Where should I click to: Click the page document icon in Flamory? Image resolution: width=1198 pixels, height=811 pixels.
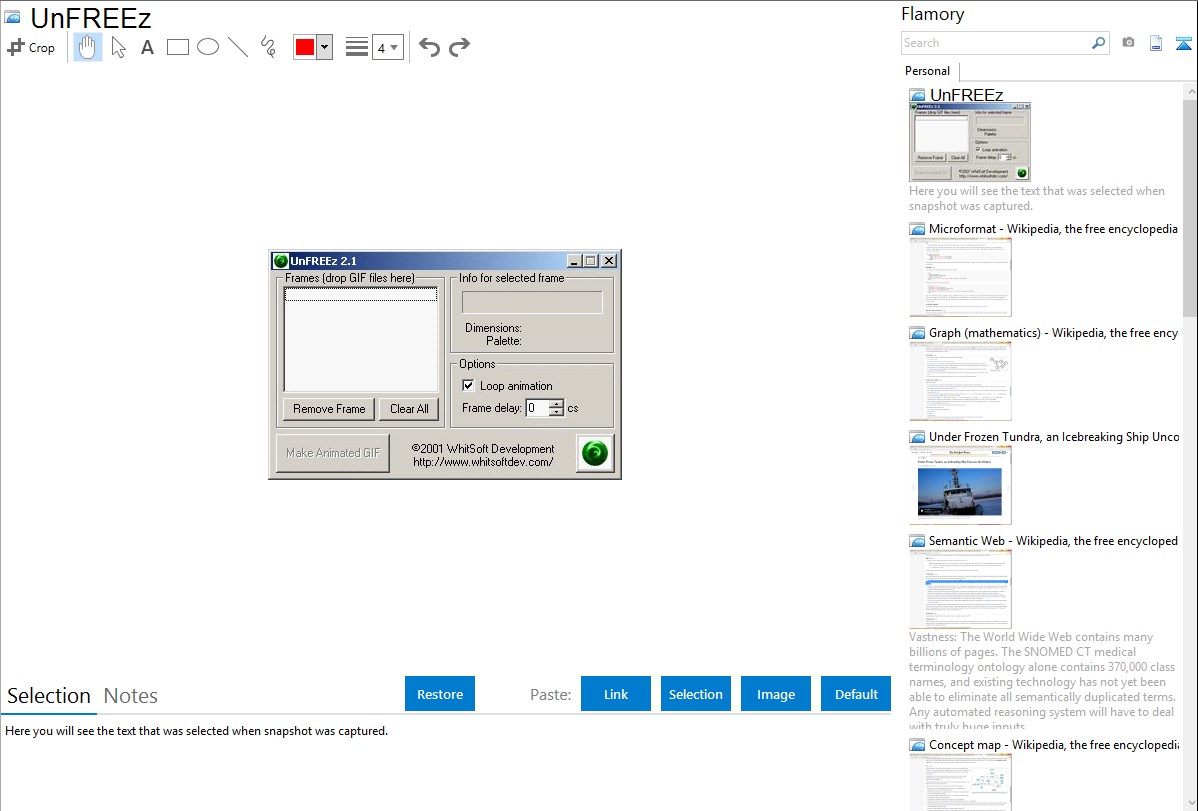tap(1156, 43)
